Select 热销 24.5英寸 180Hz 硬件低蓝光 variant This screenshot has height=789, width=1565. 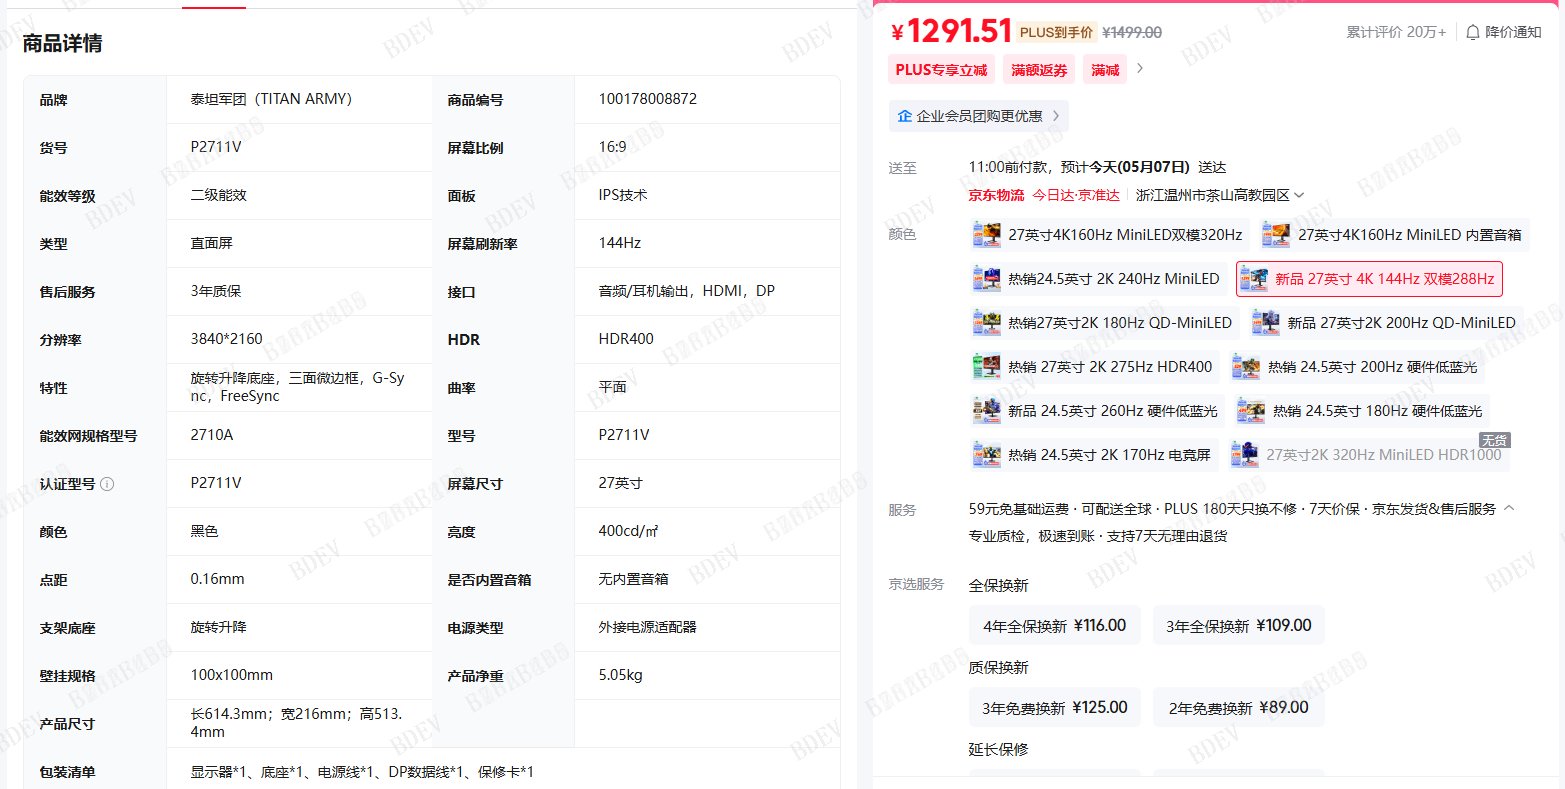tap(1362, 411)
